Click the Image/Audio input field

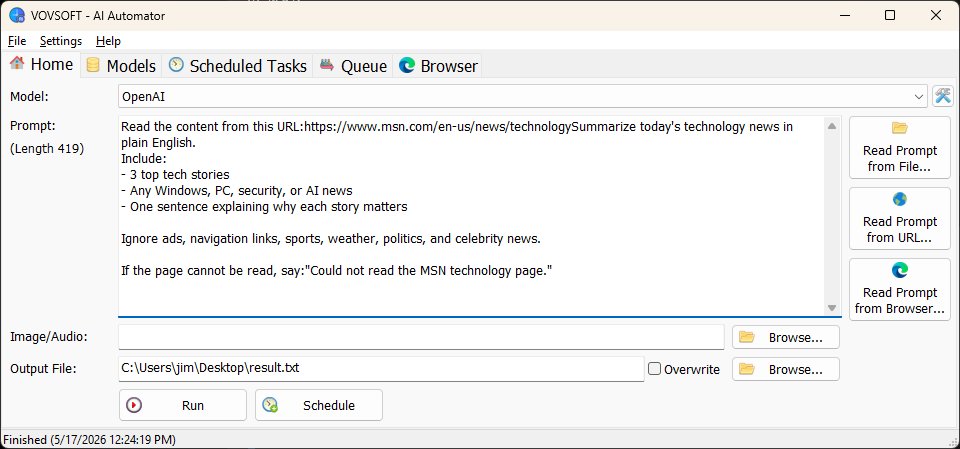pos(421,337)
